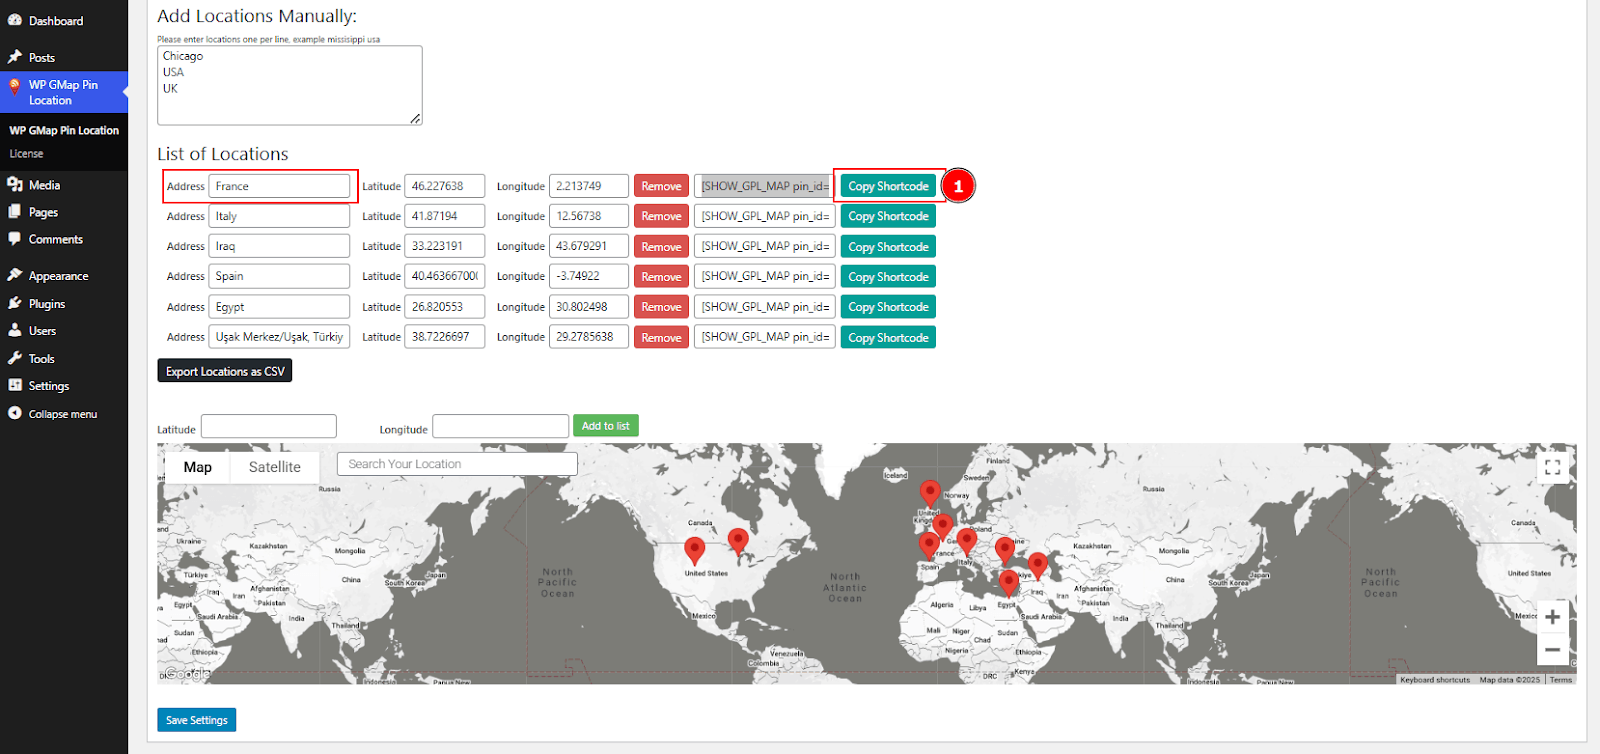Click the France address field
The width and height of the screenshot is (1600, 754).
coord(279,186)
